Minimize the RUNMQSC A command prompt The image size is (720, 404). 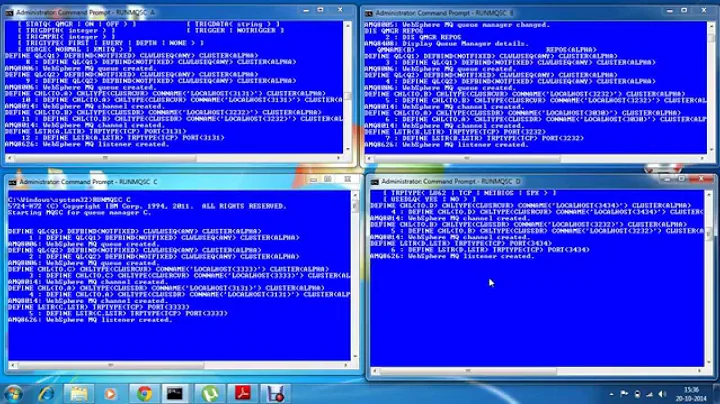coord(306,10)
